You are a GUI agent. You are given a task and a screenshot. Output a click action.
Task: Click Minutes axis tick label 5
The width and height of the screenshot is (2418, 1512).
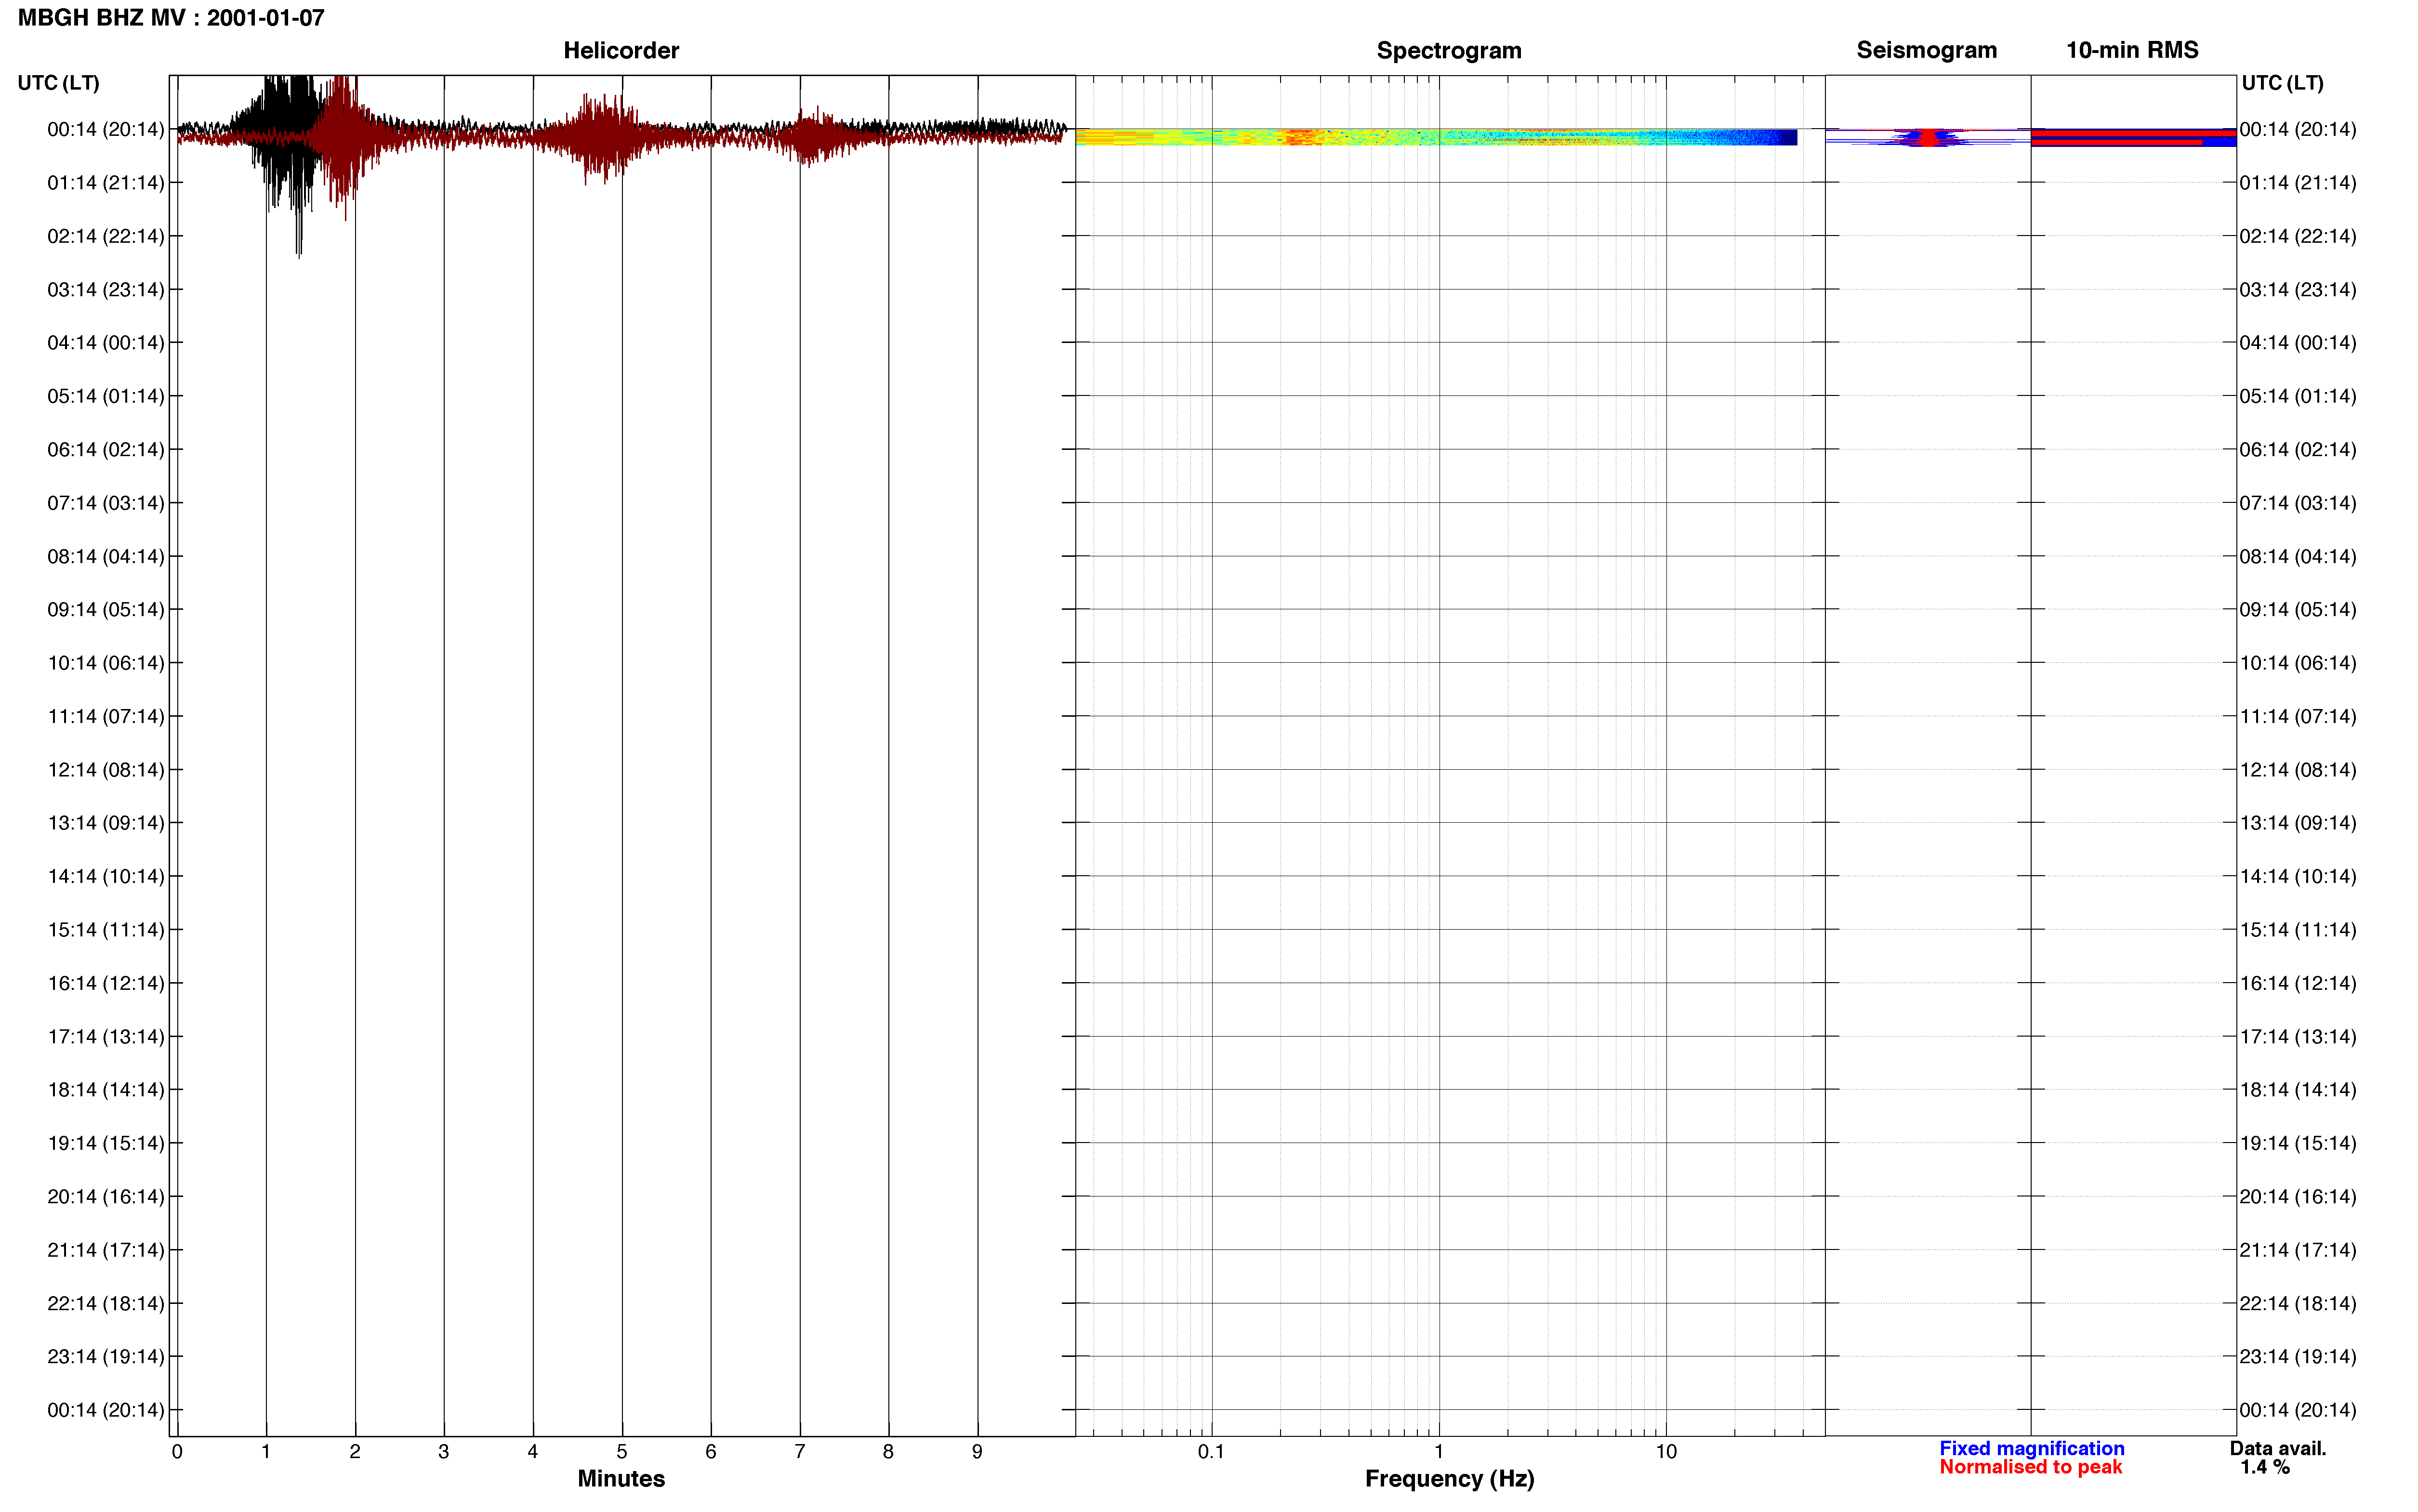tap(622, 1452)
